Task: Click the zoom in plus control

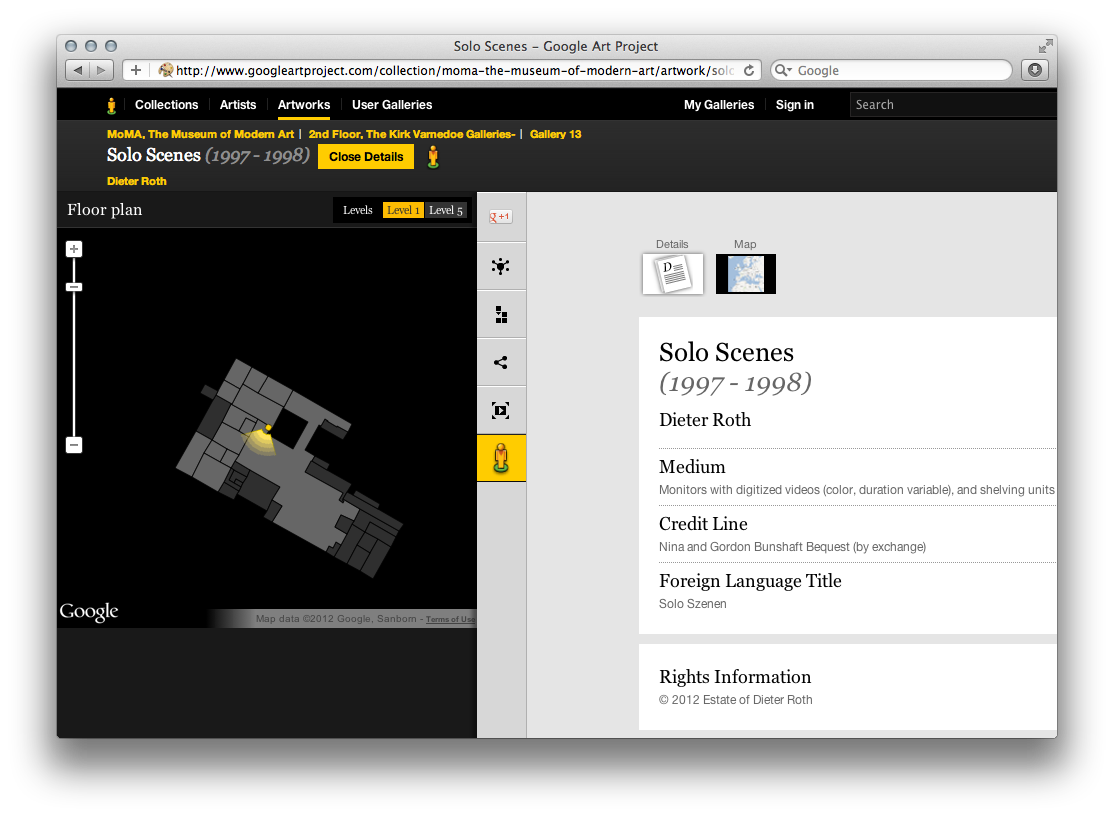Action: point(74,248)
